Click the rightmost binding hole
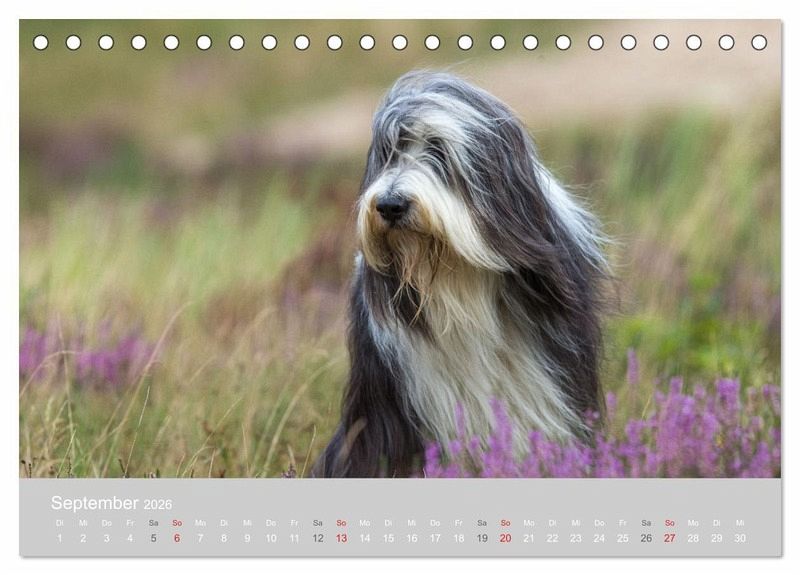 click(759, 42)
